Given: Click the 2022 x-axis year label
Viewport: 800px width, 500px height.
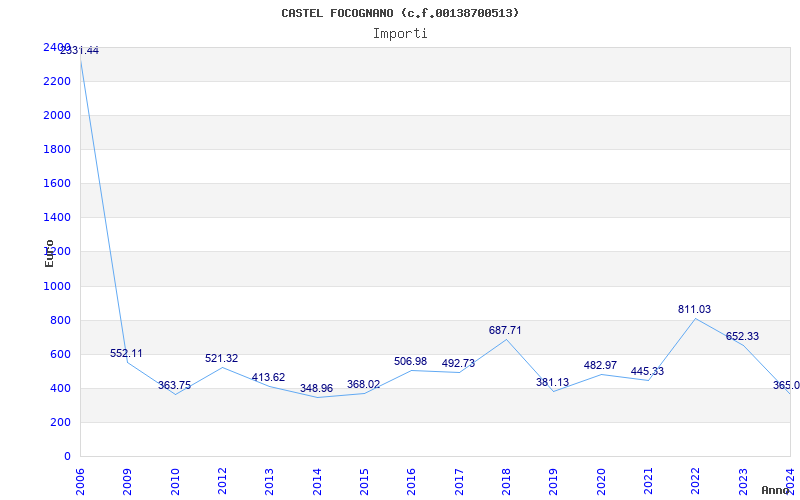Looking at the screenshot, I should click(696, 482).
